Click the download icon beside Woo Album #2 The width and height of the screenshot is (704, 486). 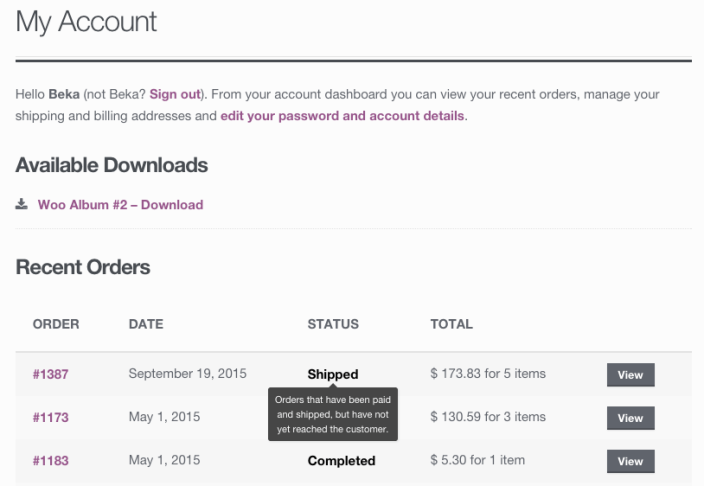[21, 204]
